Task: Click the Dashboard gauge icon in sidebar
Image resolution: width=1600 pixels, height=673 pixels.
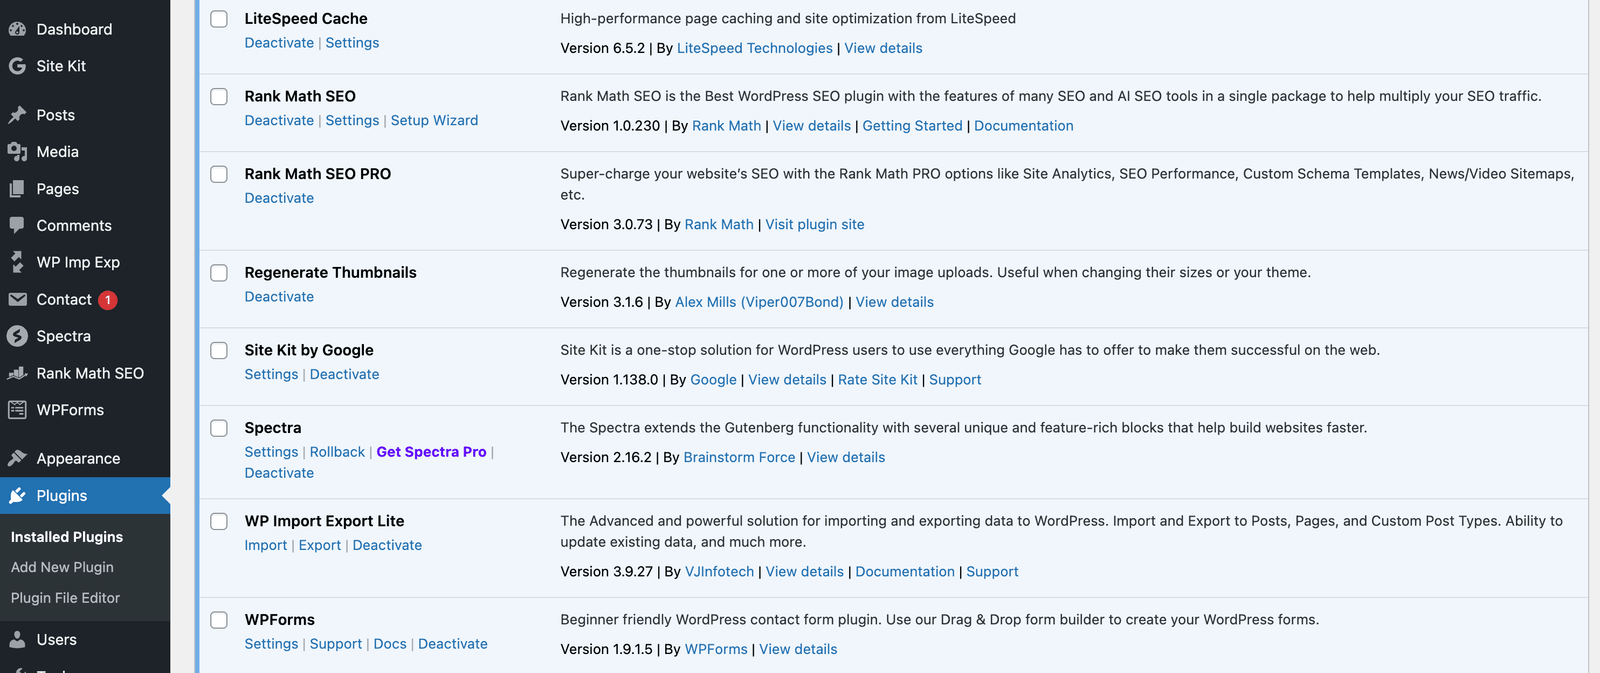Action: [x=17, y=29]
